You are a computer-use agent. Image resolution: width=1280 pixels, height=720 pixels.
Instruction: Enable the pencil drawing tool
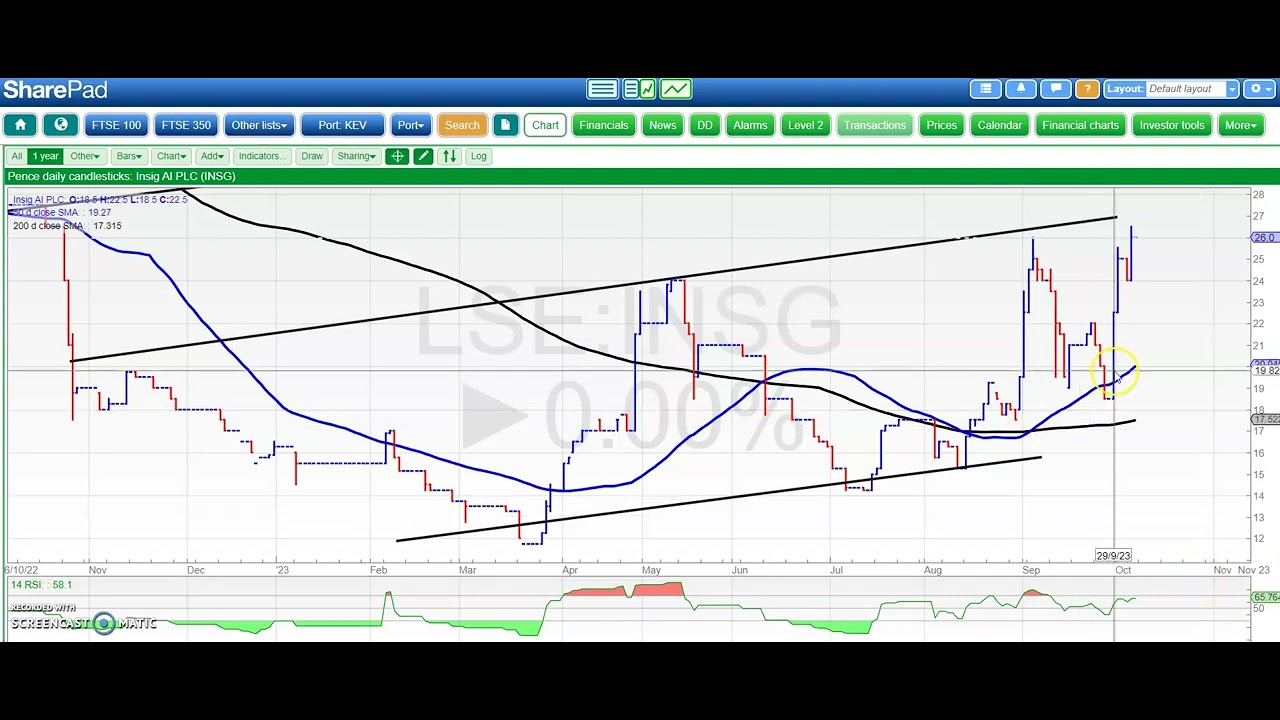[x=423, y=156]
